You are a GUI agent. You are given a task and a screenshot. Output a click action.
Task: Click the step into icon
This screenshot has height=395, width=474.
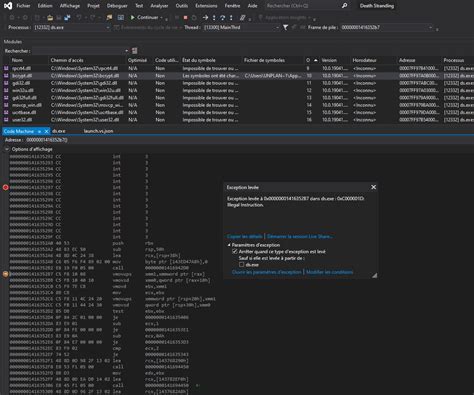click(214, 17)
